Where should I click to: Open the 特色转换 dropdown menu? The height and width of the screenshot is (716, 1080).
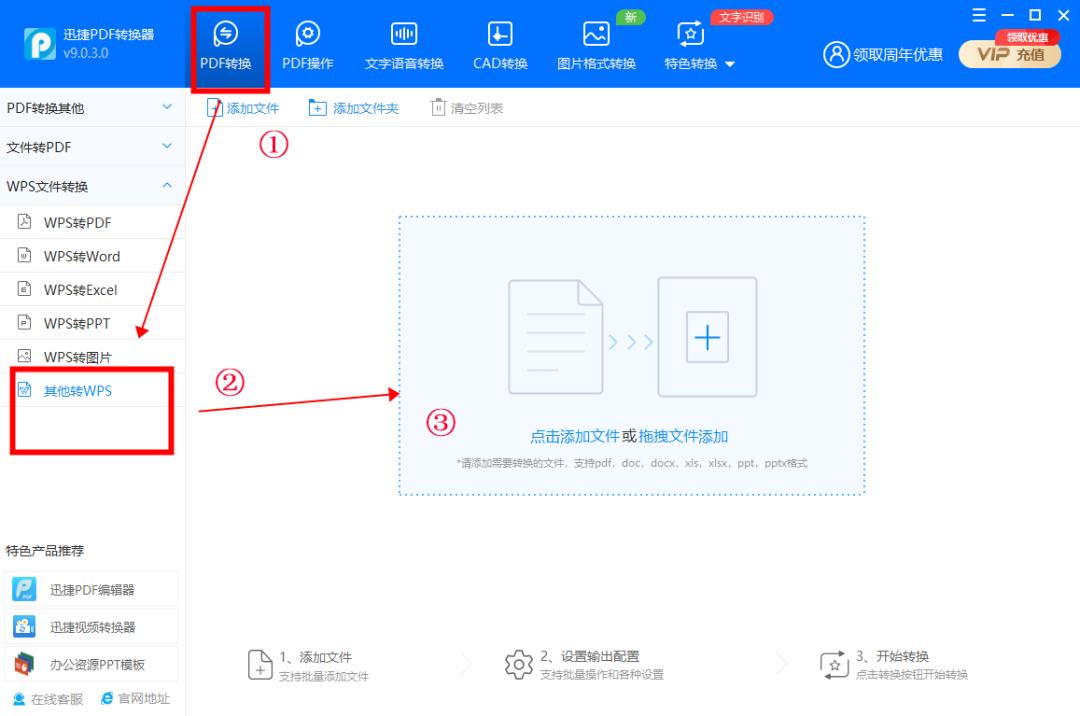click(699, 46)
